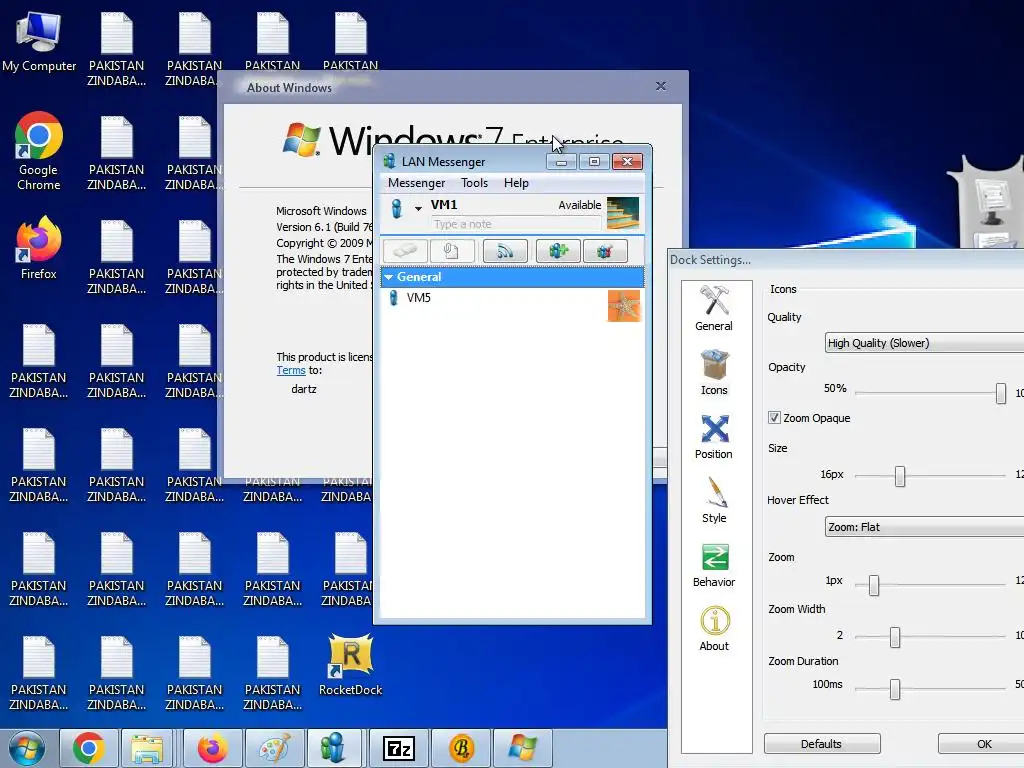Click the Available status text
1024x768 pixels.
click(579, 205)
